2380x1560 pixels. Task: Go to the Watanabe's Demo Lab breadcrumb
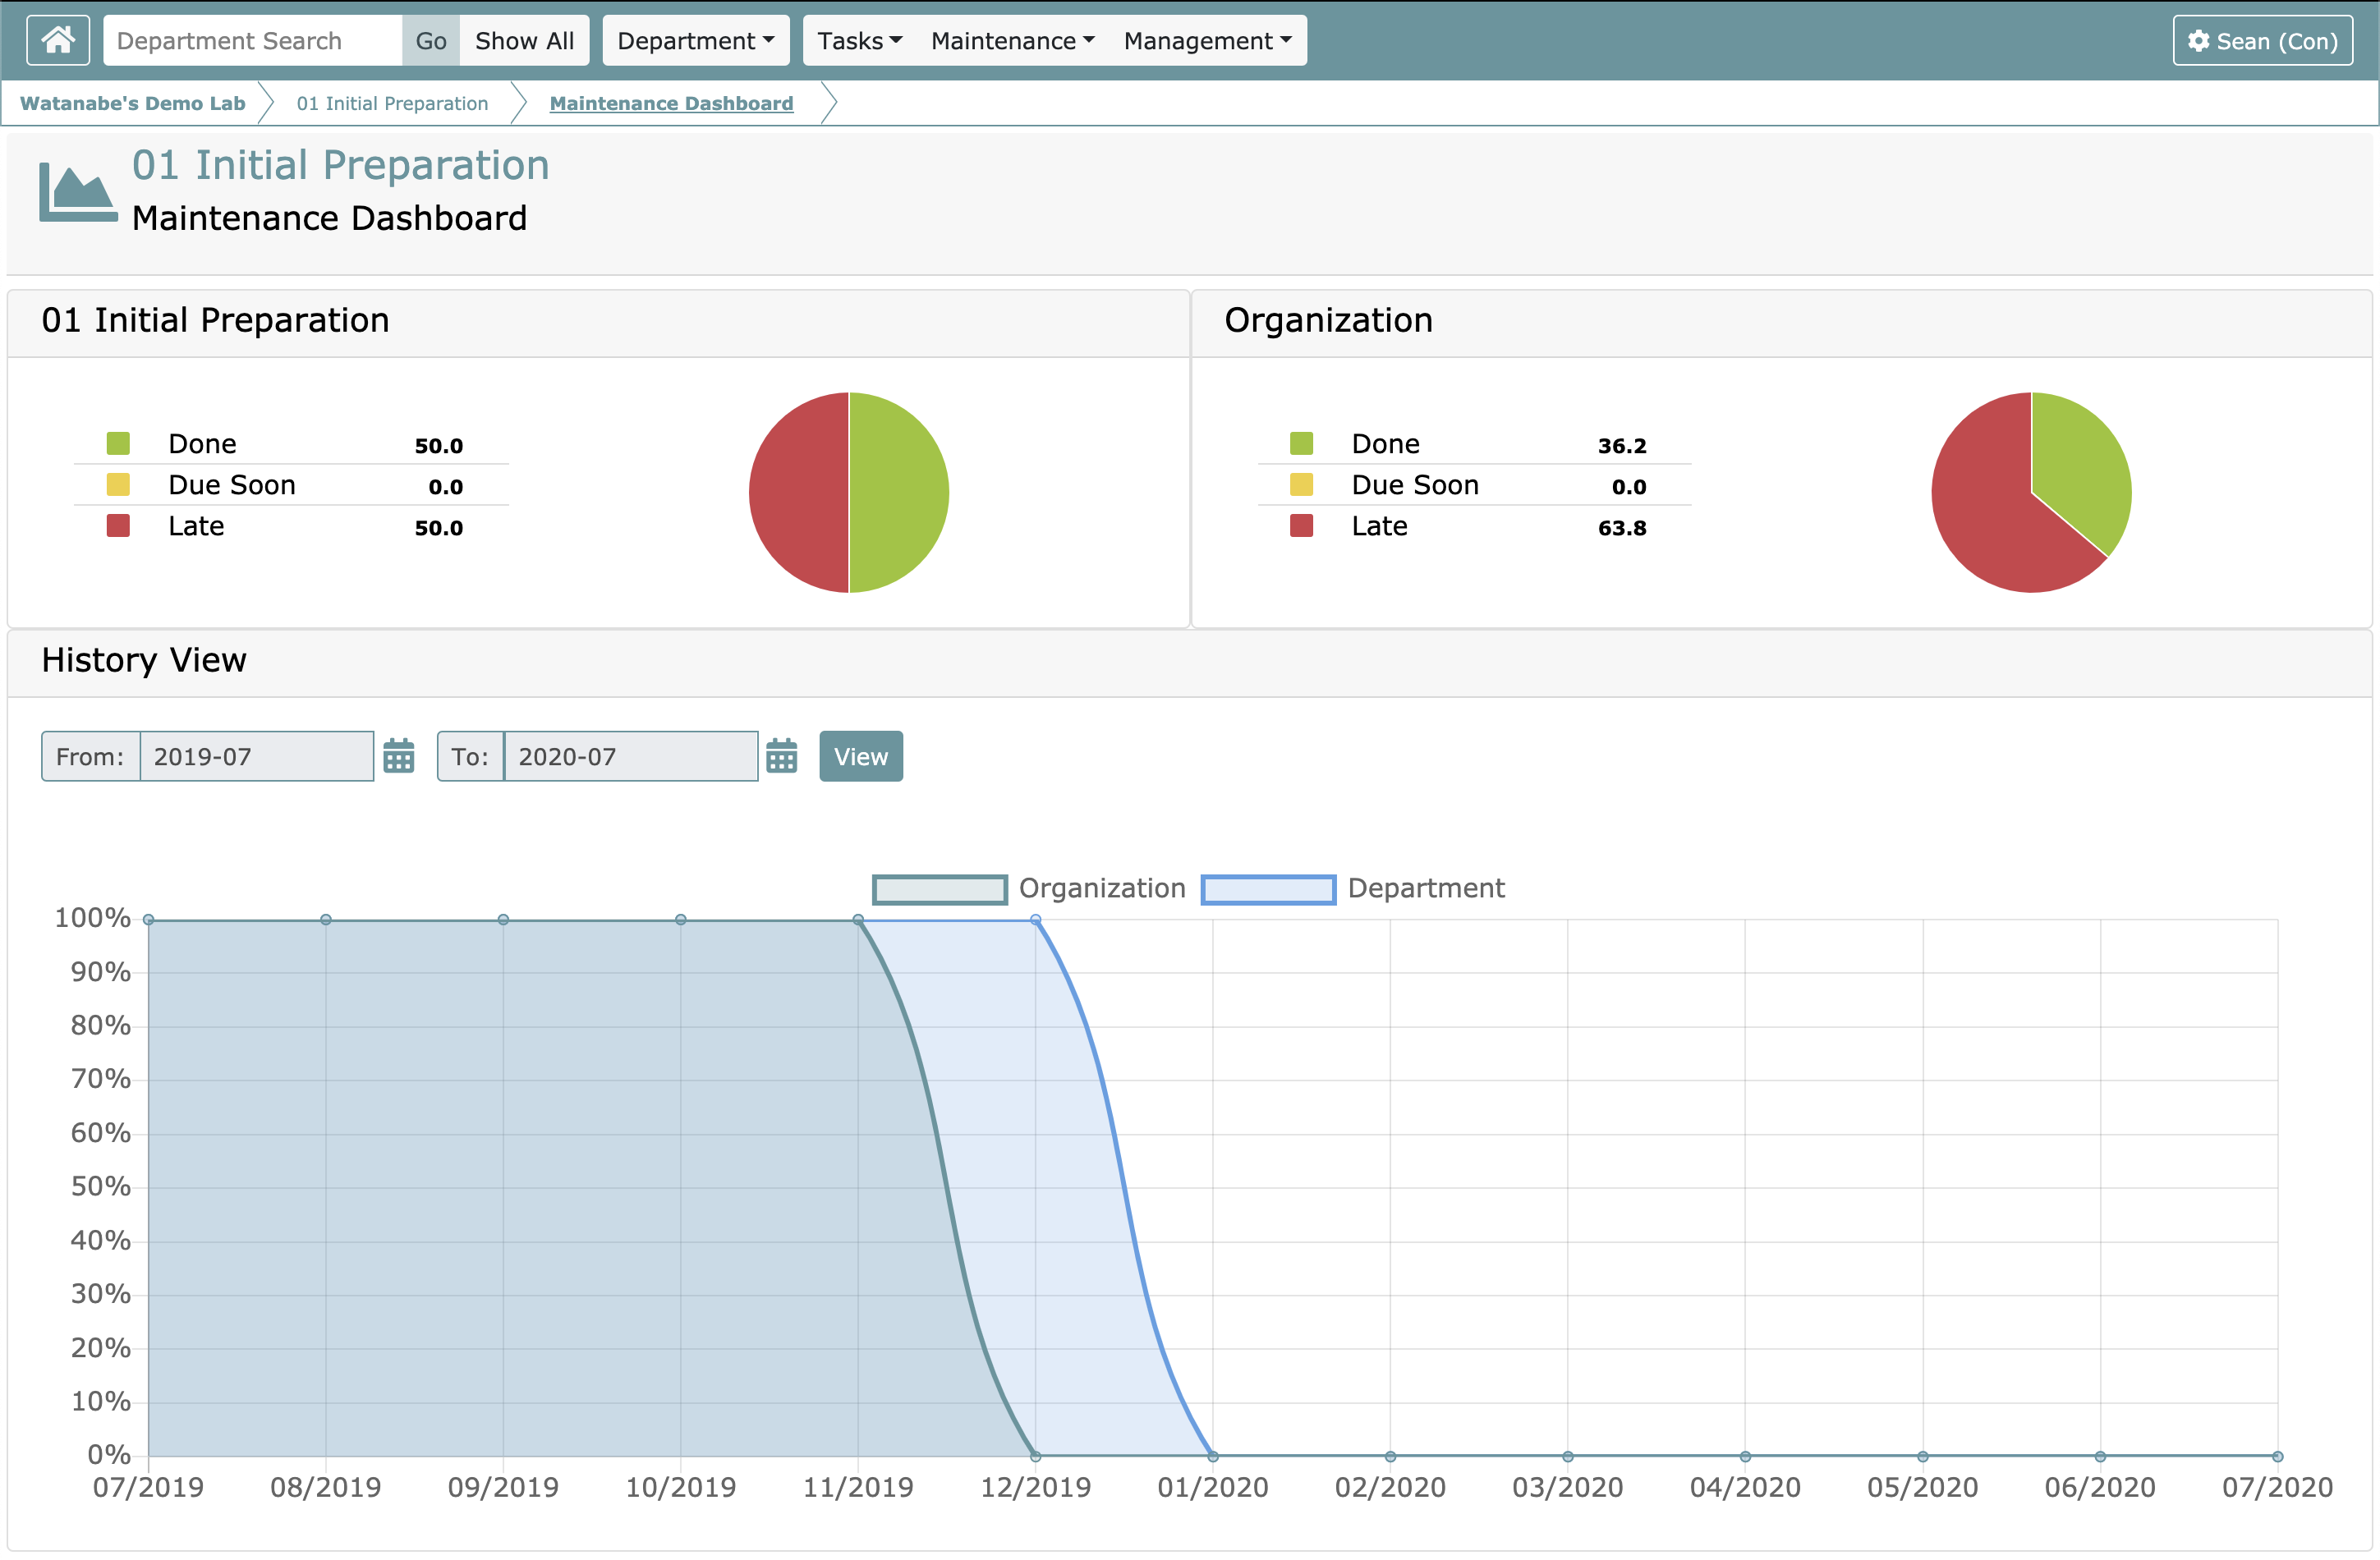(132, 103)
